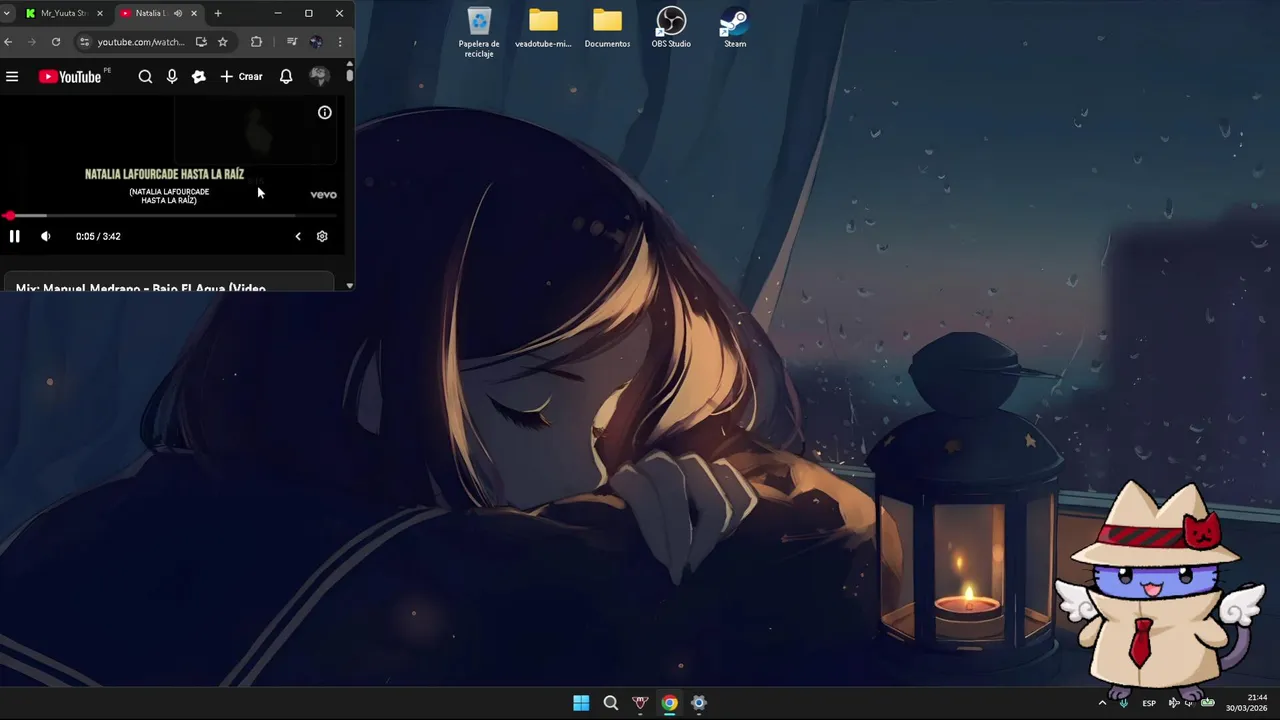Image resolution: width=1280 pixels, height=720 pixels.
Task: Close the Mr_Yuuta Stream tab
Action: tap(99, 13)
